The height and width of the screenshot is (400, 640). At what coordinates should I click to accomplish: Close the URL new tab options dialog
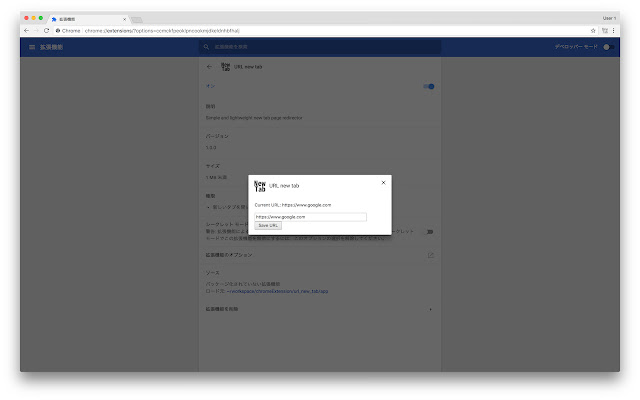click(x=383, y=182)
